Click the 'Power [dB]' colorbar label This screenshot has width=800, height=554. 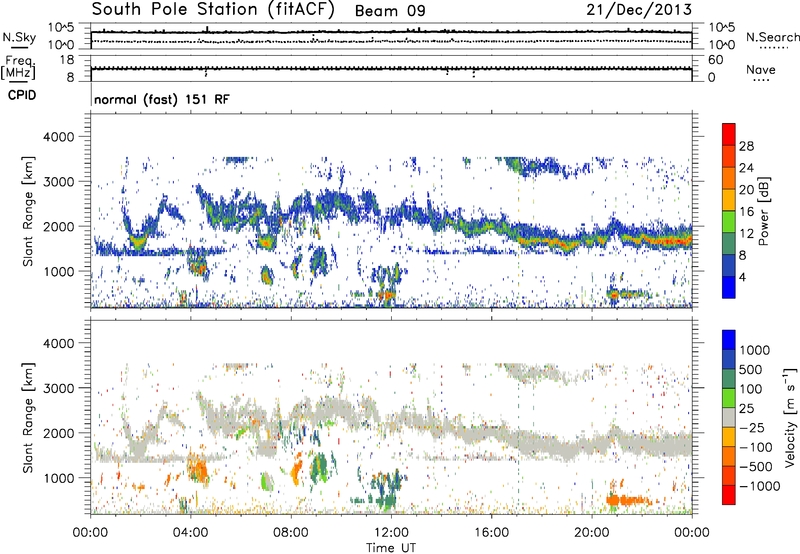point(763,211)
